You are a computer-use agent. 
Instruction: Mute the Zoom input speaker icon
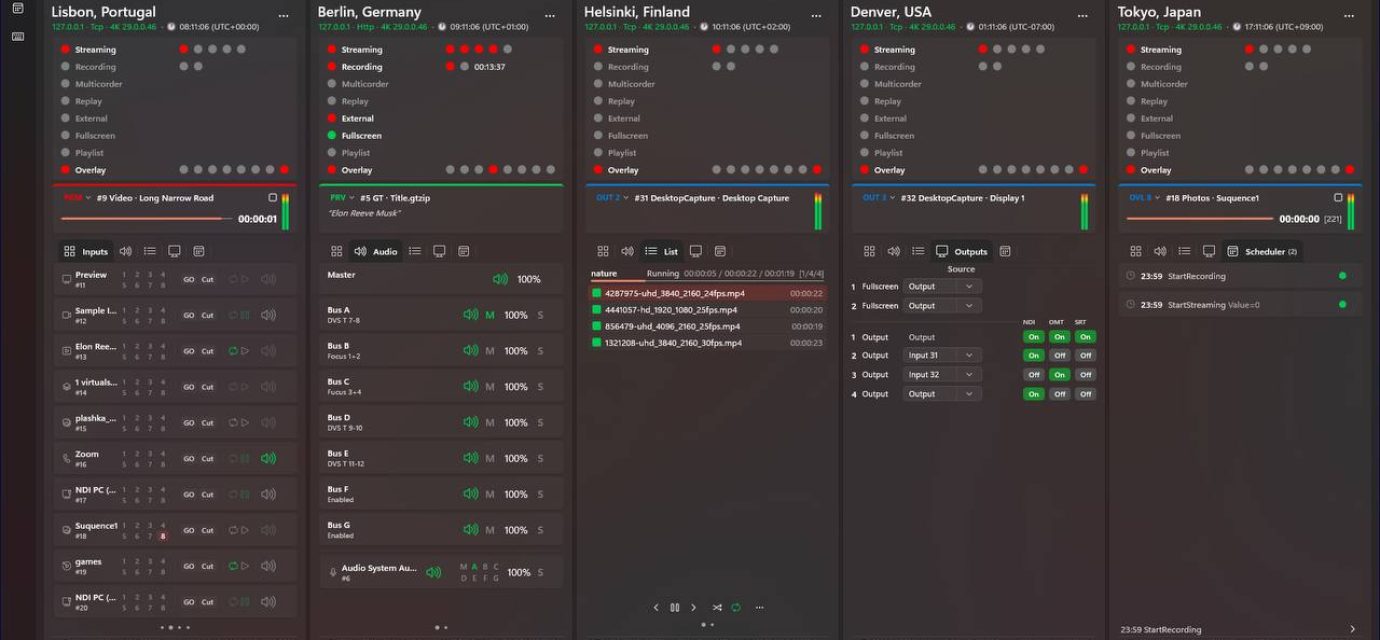point(268,459)
